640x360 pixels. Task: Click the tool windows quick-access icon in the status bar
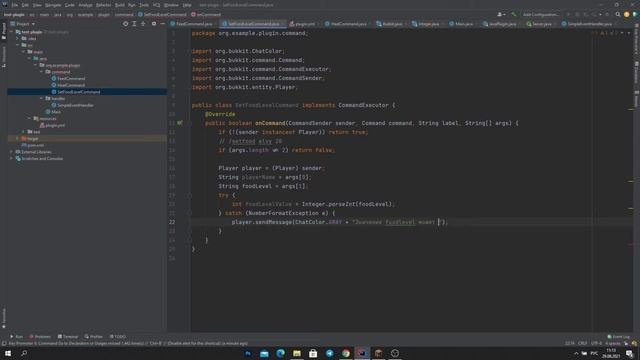coord(4,344)
